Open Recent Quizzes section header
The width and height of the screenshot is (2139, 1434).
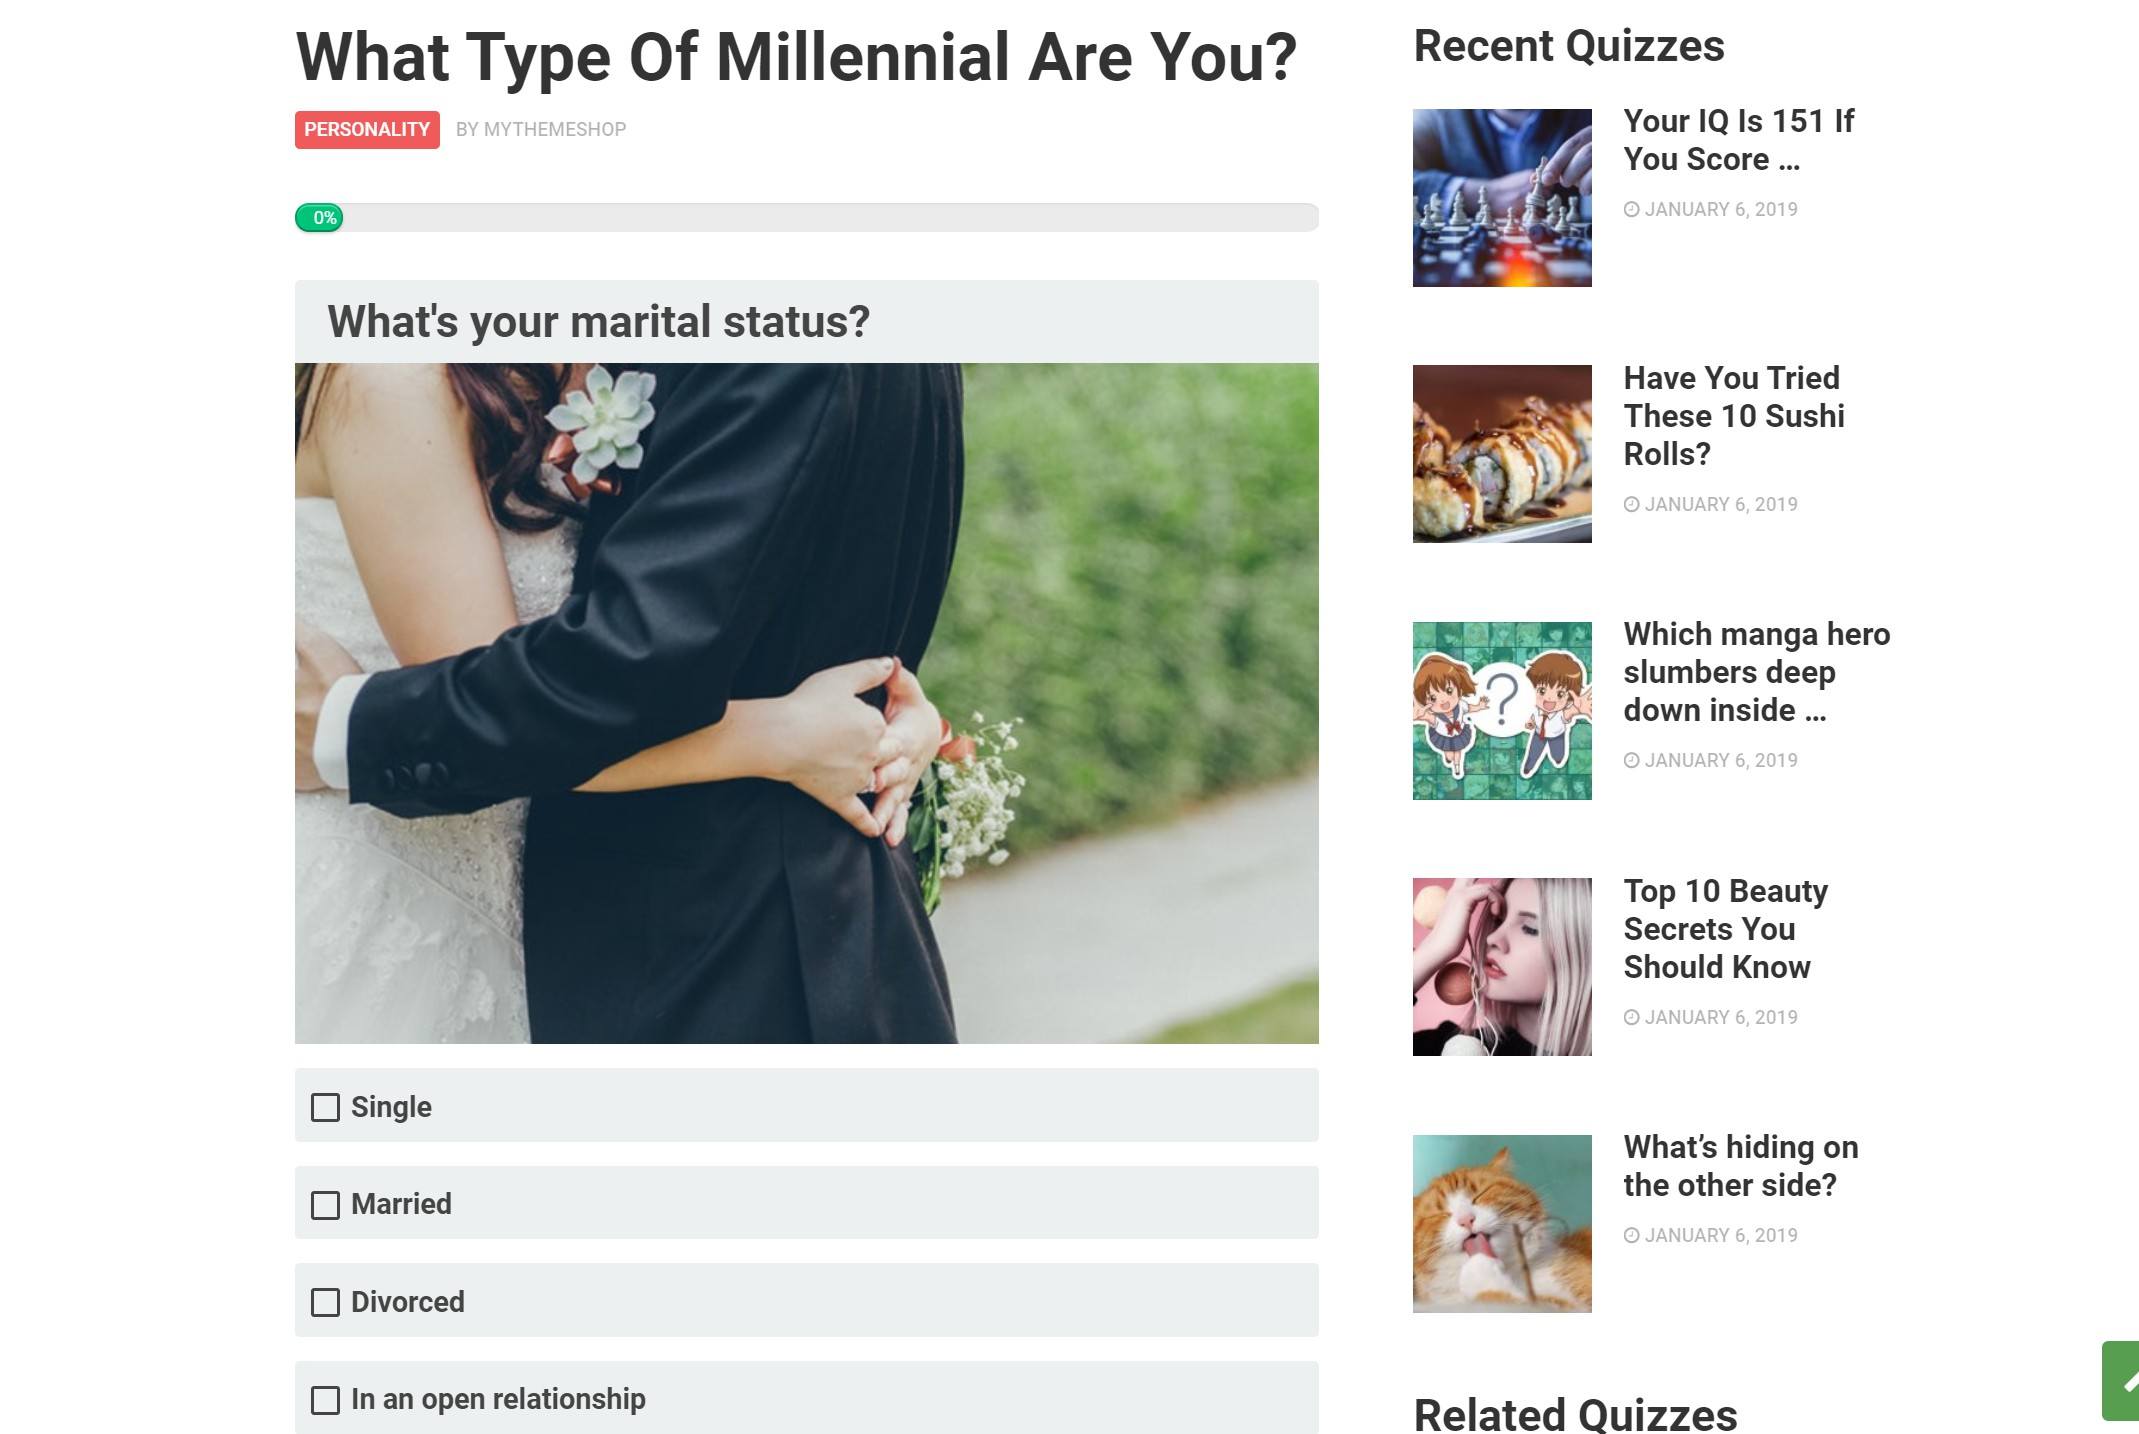(x=1568, y=45)
